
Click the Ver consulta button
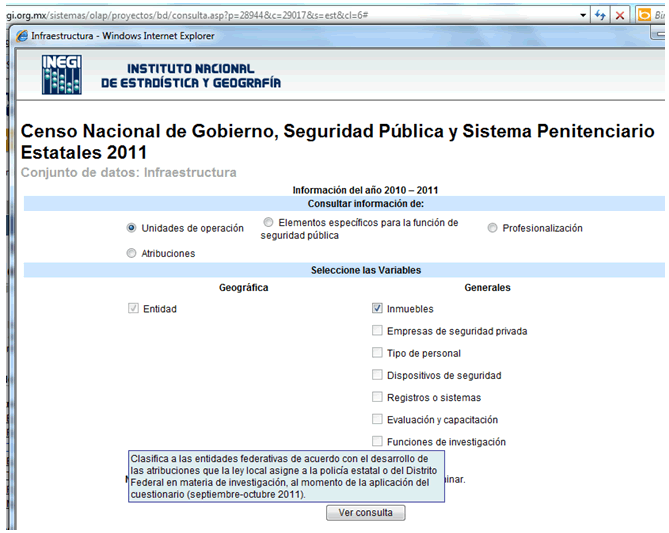click(x=366, y=513)
